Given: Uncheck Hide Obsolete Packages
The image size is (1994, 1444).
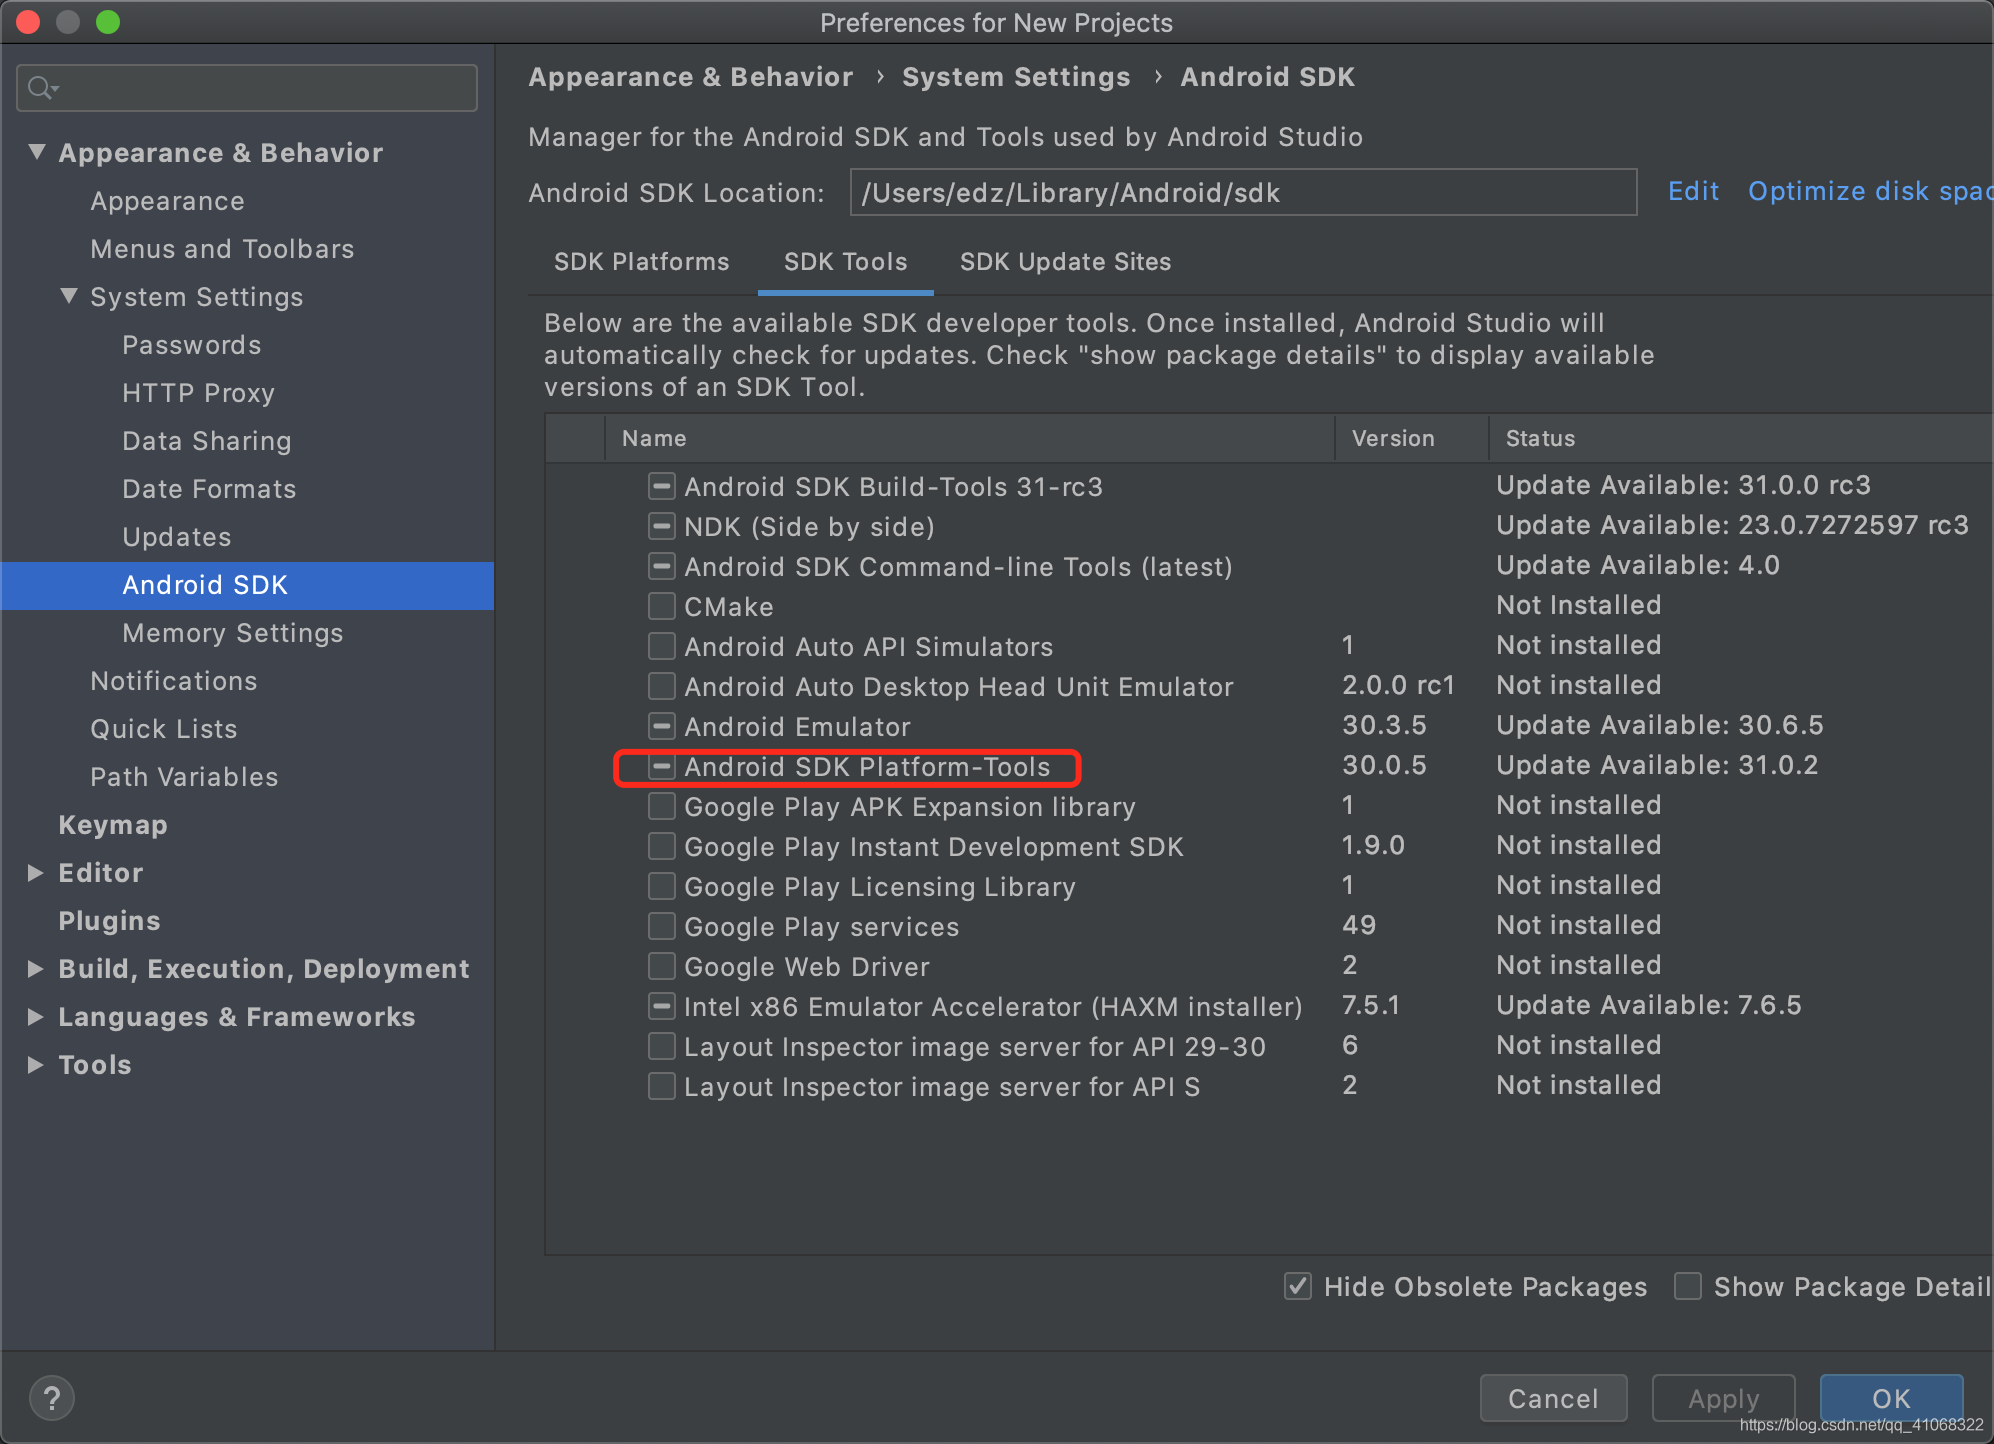Looking at the screenshot, I should point(1298,1287).
